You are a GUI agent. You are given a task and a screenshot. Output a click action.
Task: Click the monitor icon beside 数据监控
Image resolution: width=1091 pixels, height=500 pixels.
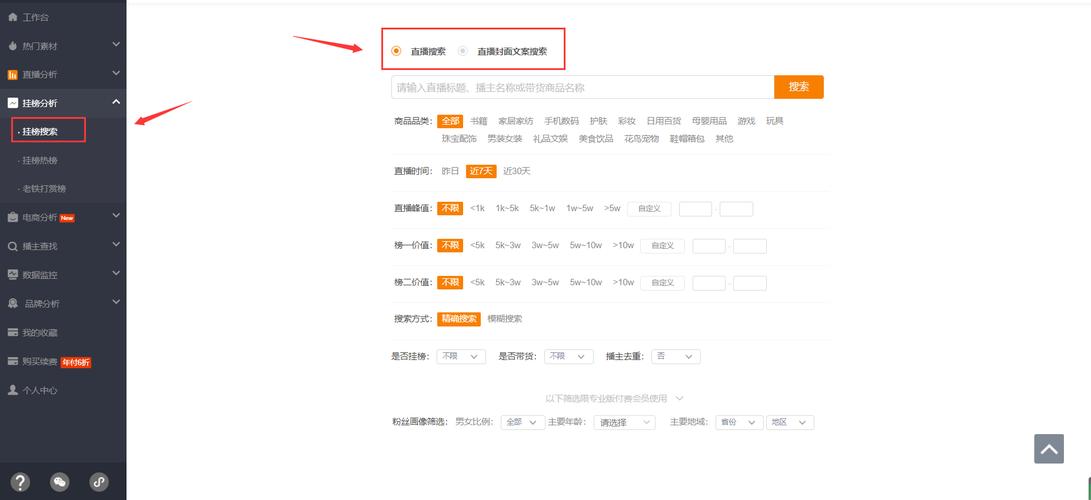point(13,275)
